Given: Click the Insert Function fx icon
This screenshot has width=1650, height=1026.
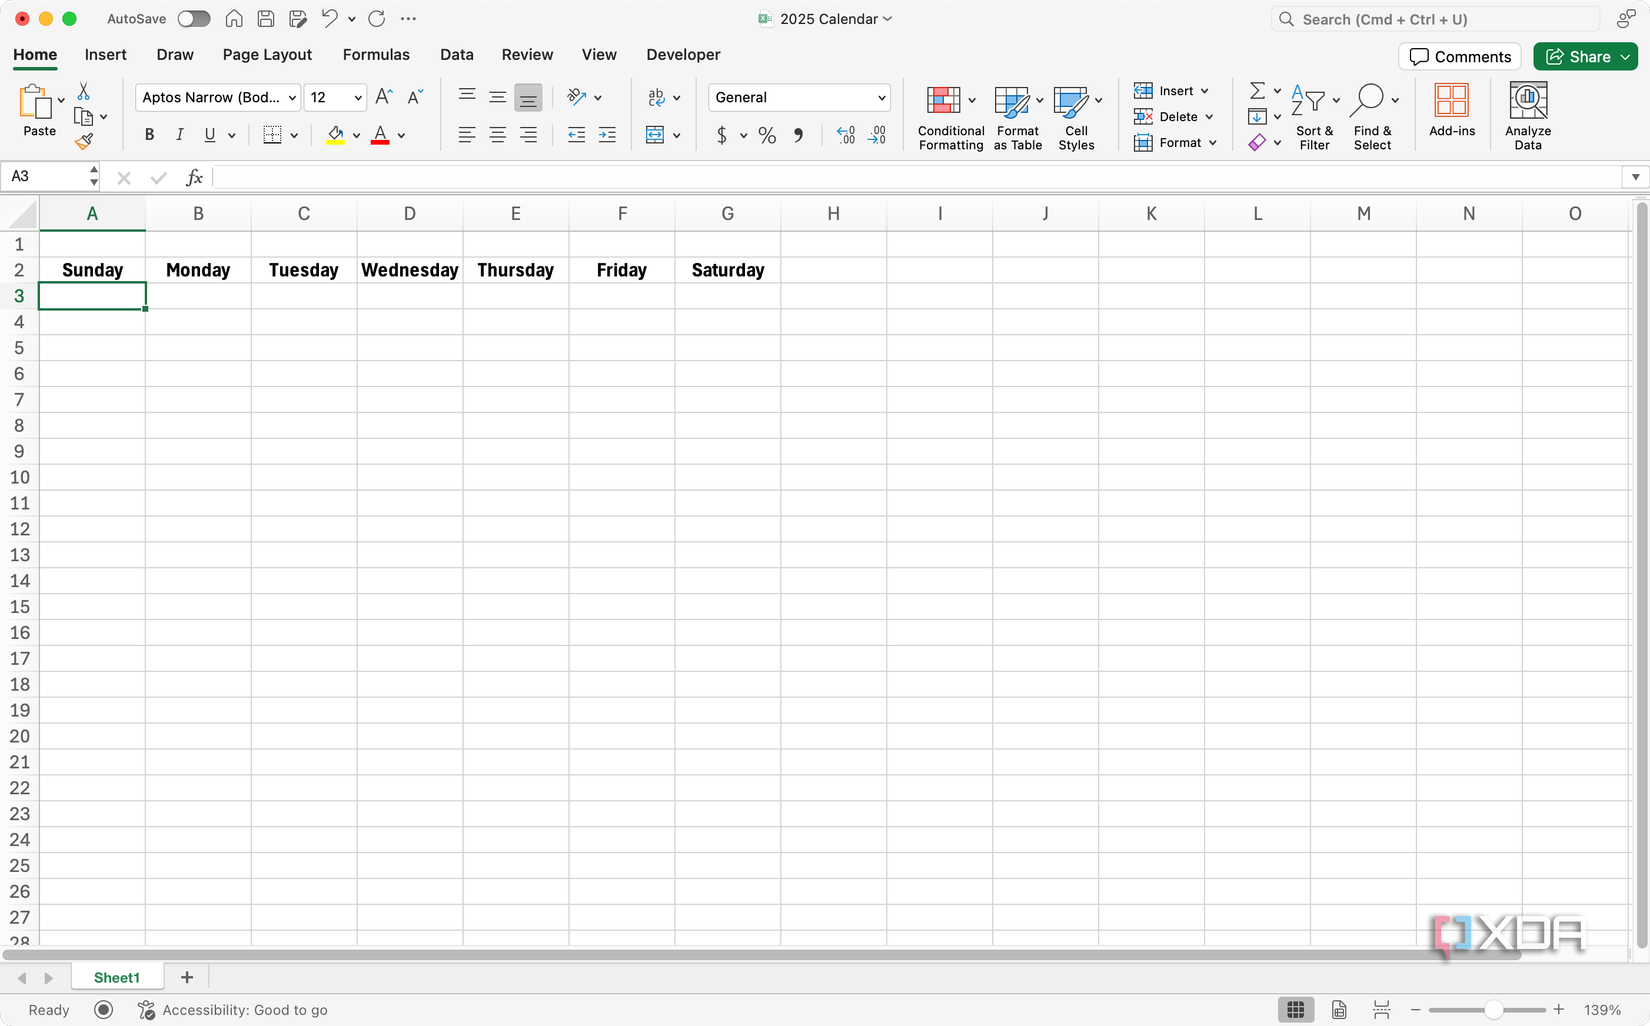Looking at the screenshot, I should [x=194, y=177].
